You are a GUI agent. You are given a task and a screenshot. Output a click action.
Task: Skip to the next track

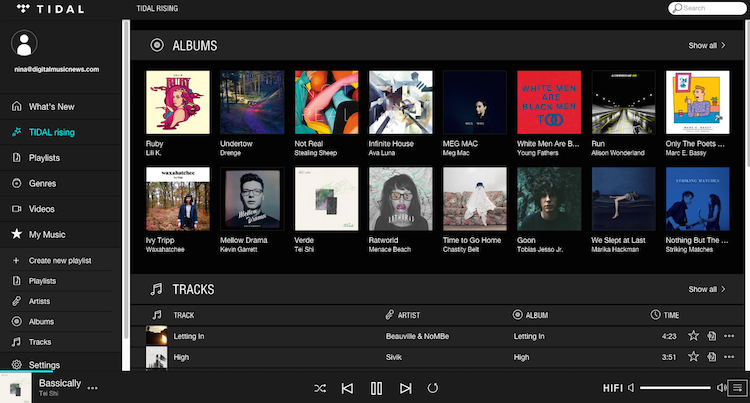[x=405, y=388]
